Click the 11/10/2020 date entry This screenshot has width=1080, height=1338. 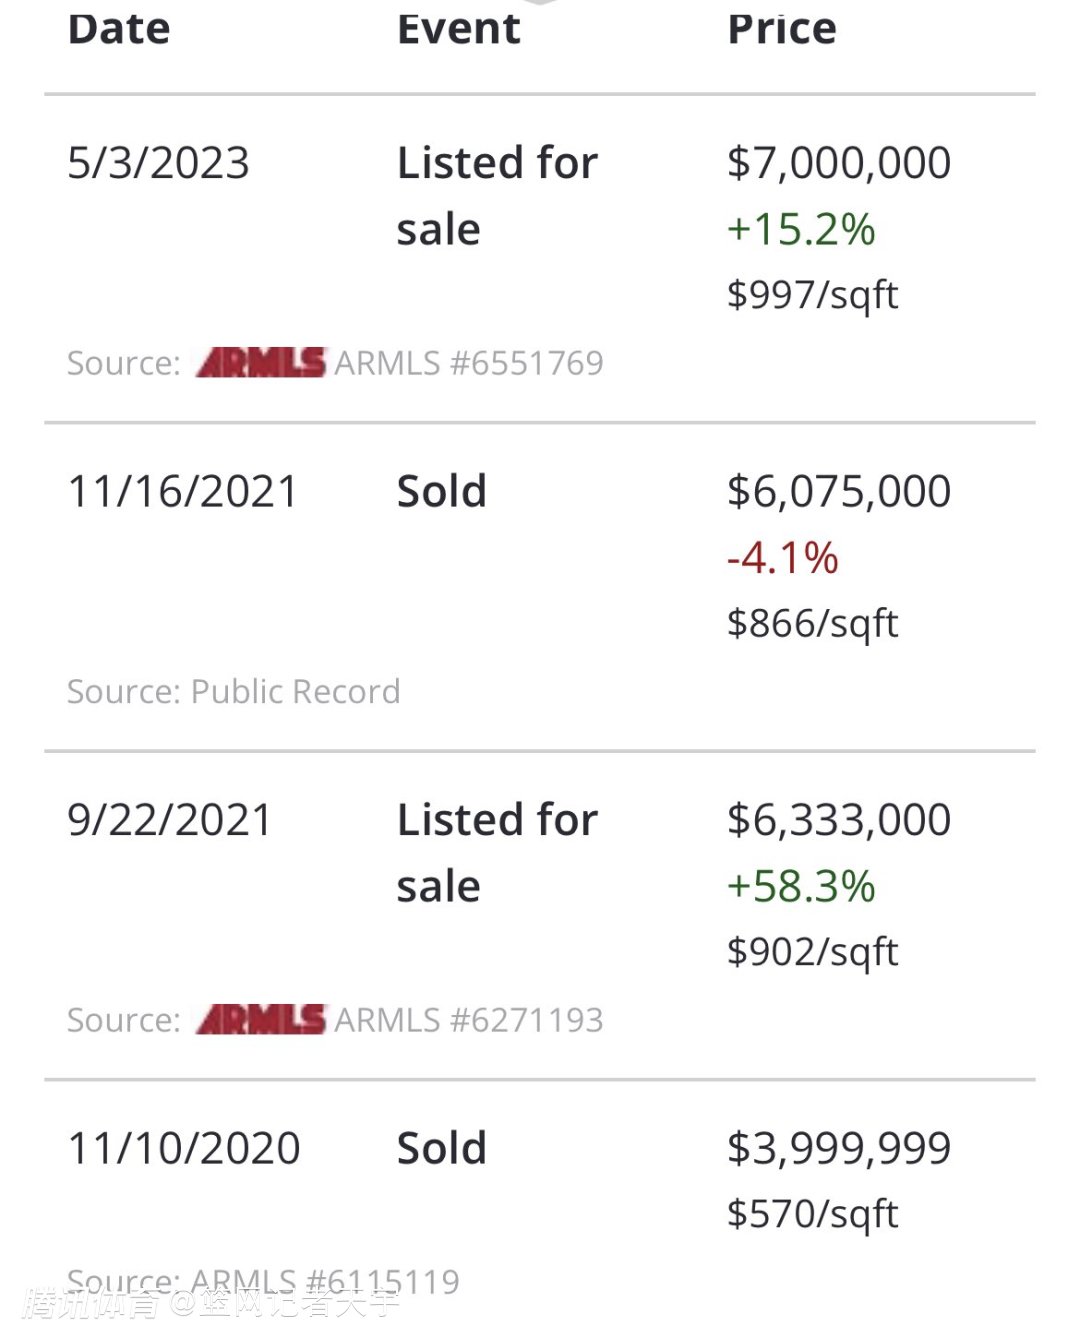(x=183, y=1149)
